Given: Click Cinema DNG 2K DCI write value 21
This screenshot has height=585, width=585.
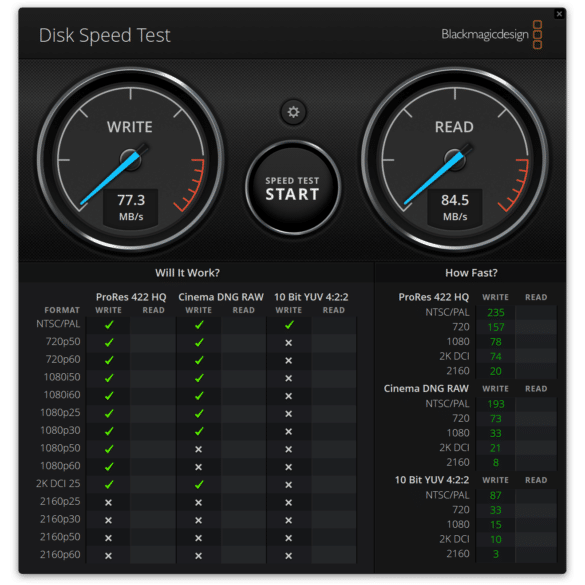Looking at the screenshot, I should [x=495, y=448].
